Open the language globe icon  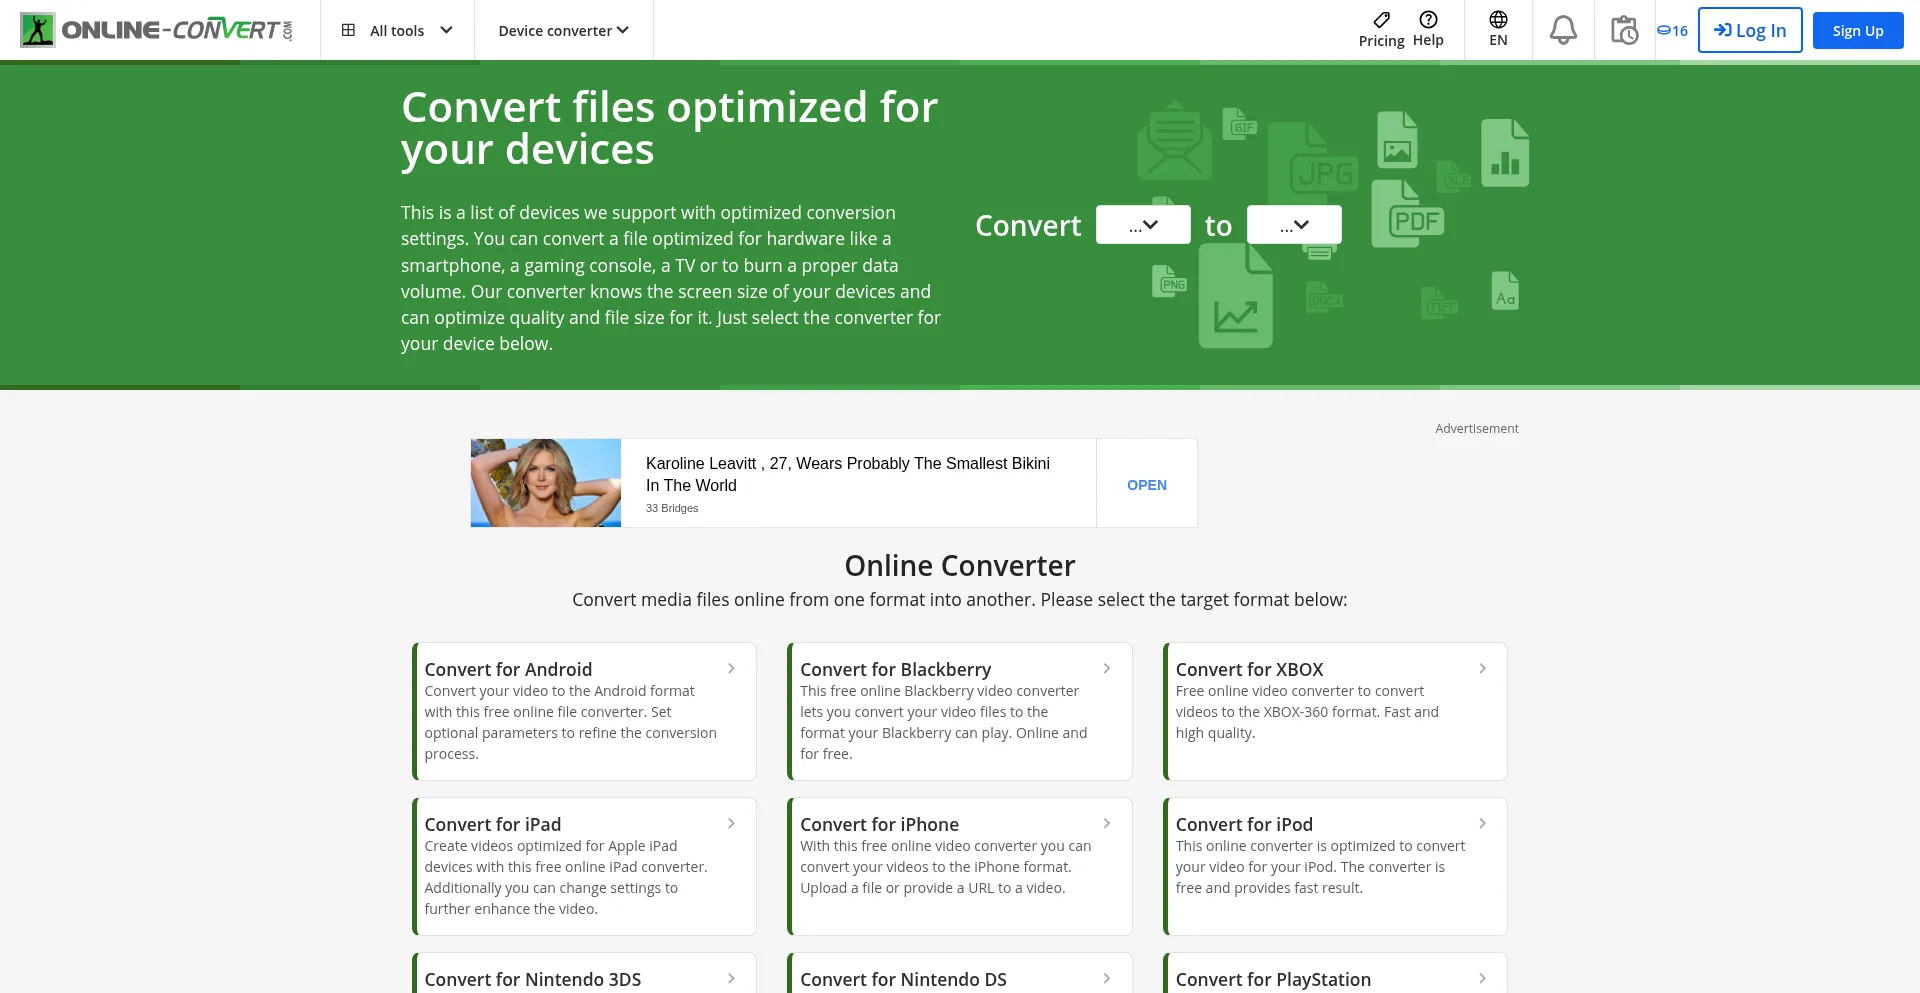(1497, 20)
